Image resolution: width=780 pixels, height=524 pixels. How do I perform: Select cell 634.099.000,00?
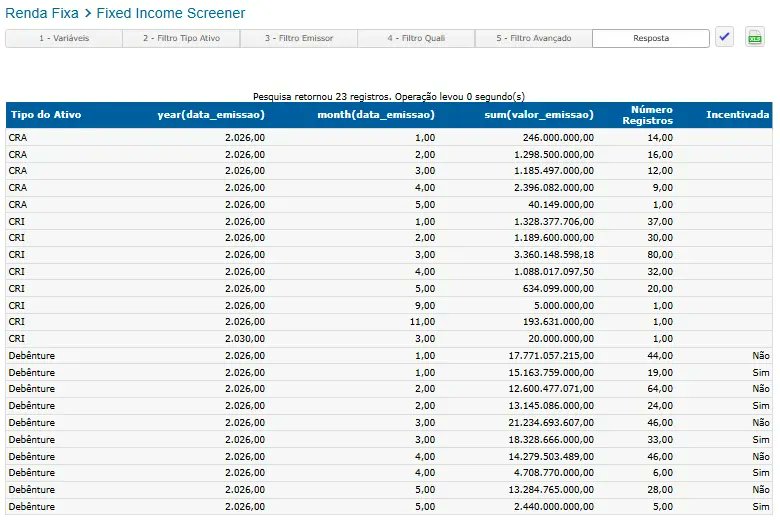coord(558,289)
